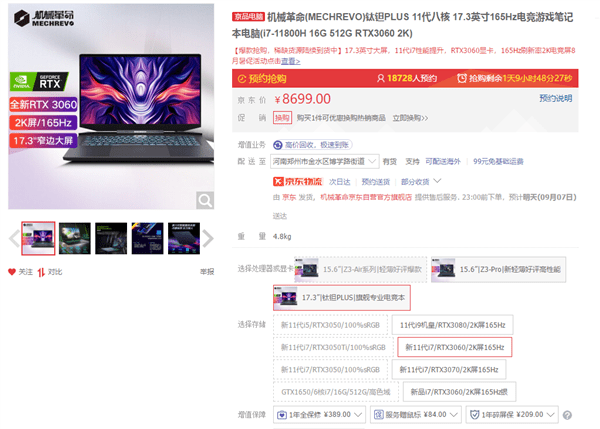Click the 可配送海外 link
The width and height of the screenshot is (600, 429).
pyautogui.click(x=443, y=161)
